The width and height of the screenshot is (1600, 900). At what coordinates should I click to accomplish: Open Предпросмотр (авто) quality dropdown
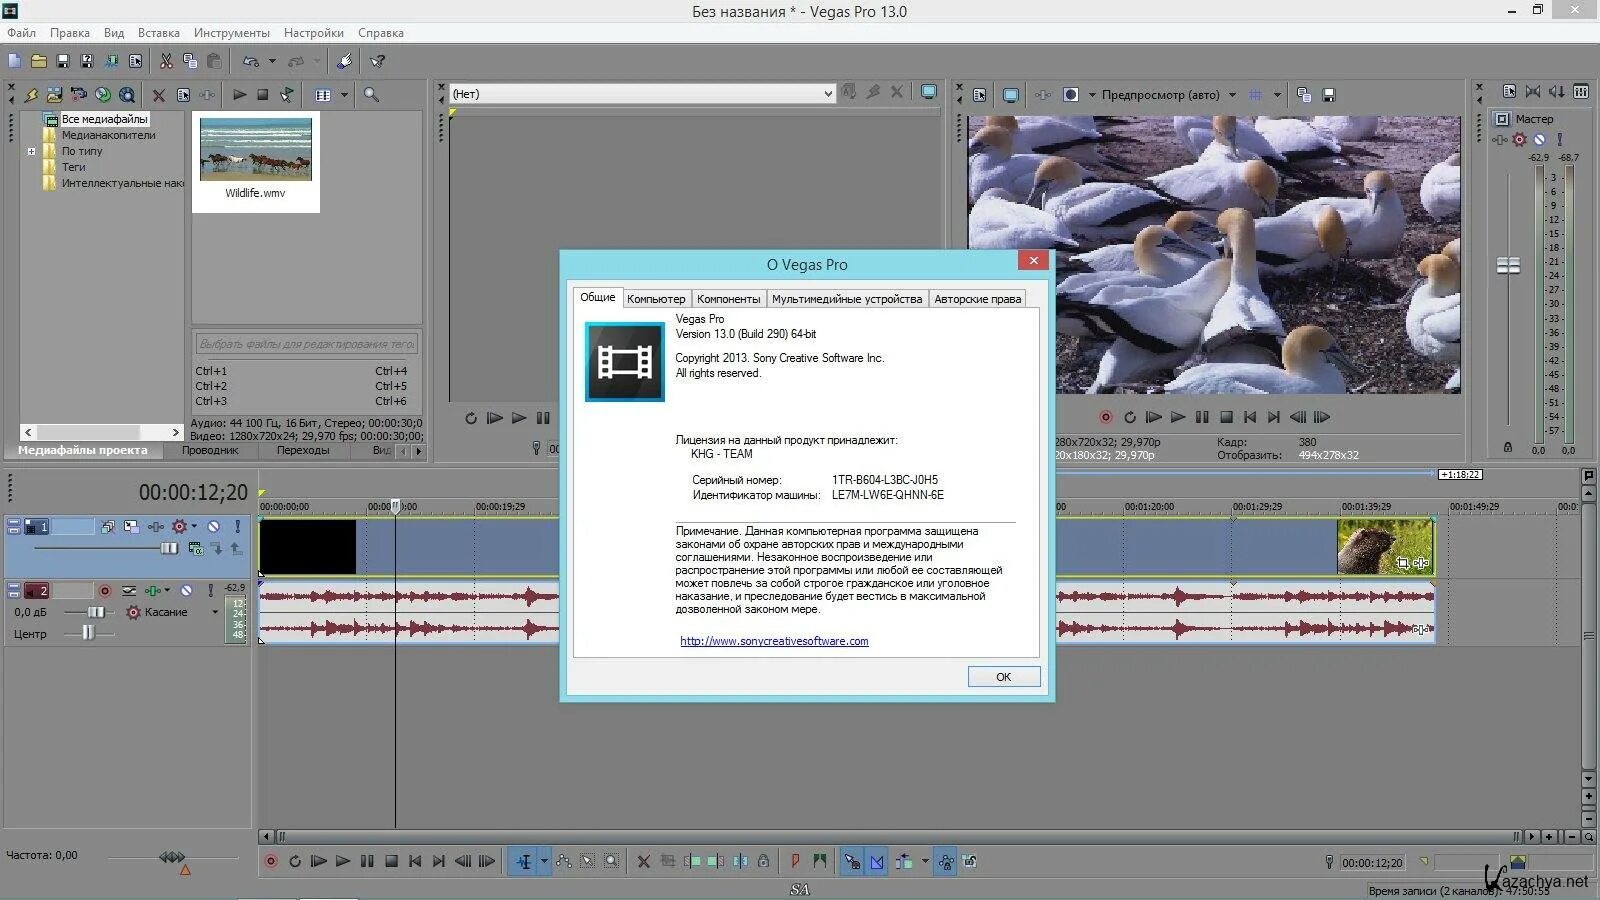pyautogui.click(x=1232, y=95)
